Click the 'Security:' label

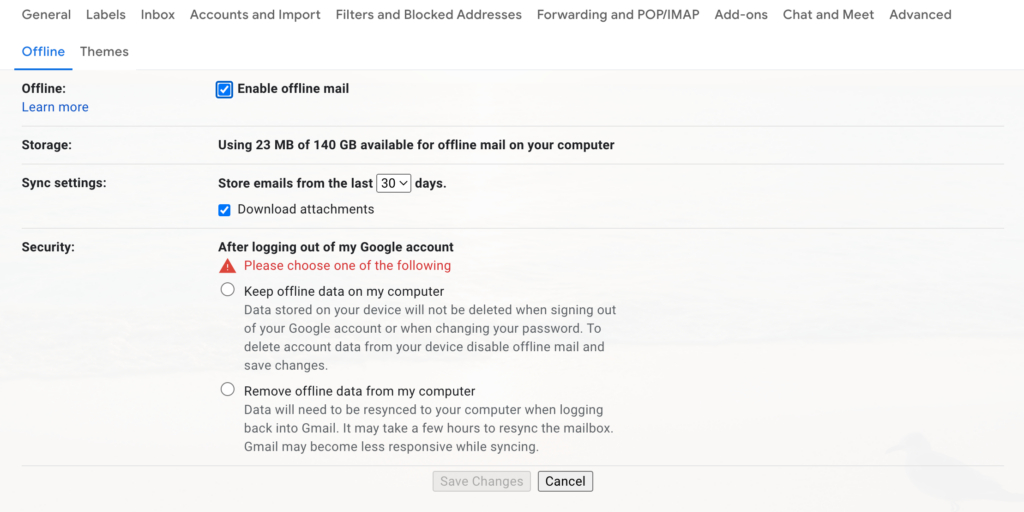coord(48,248)
